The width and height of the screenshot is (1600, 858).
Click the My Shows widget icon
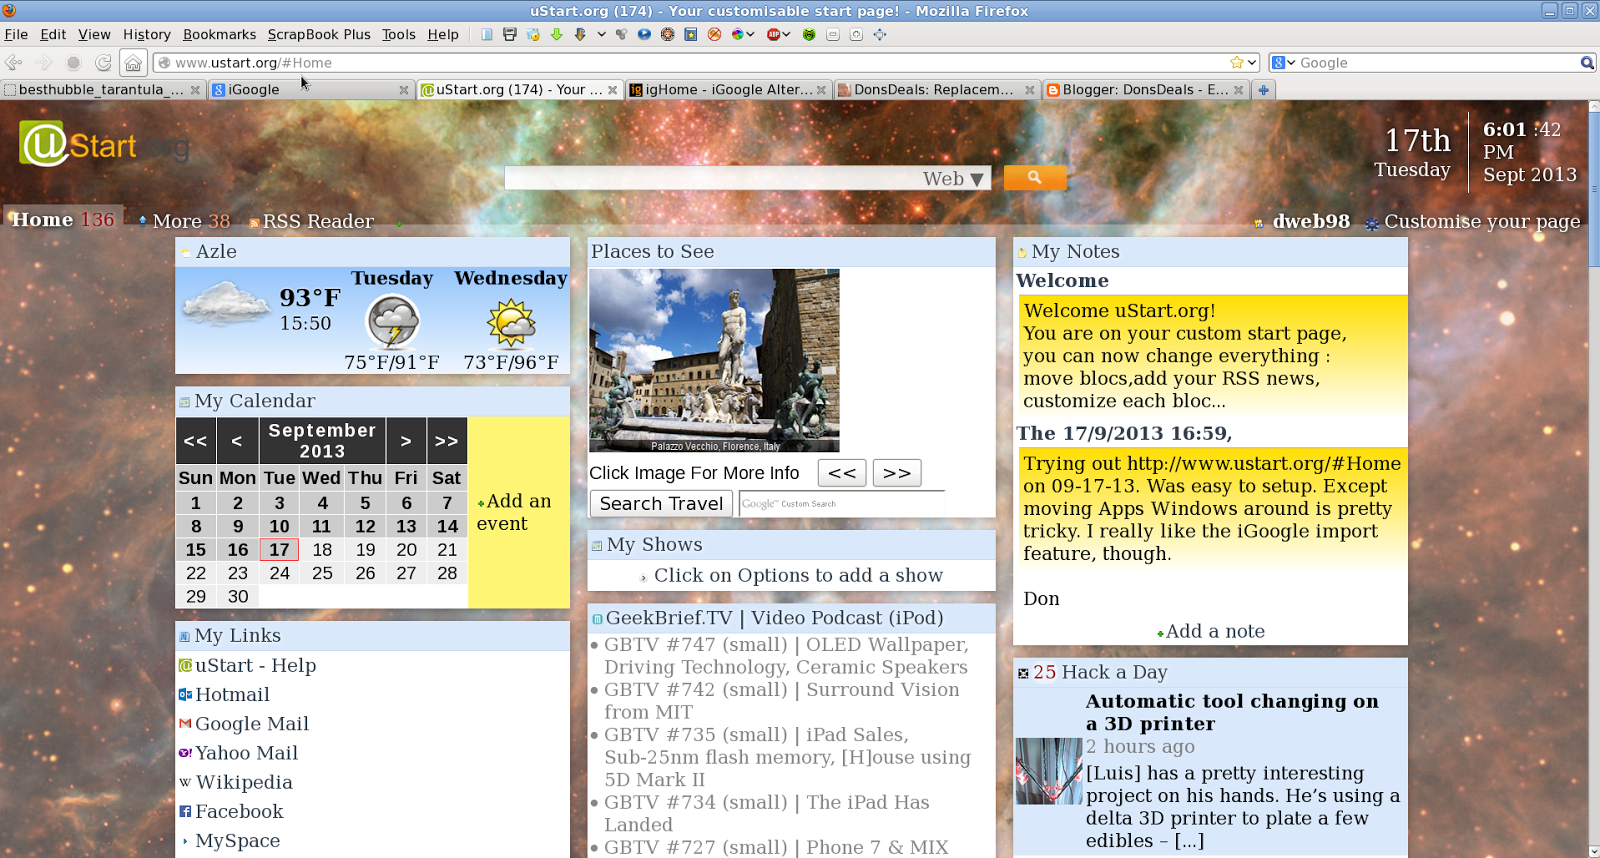click(x=597, y=546)
